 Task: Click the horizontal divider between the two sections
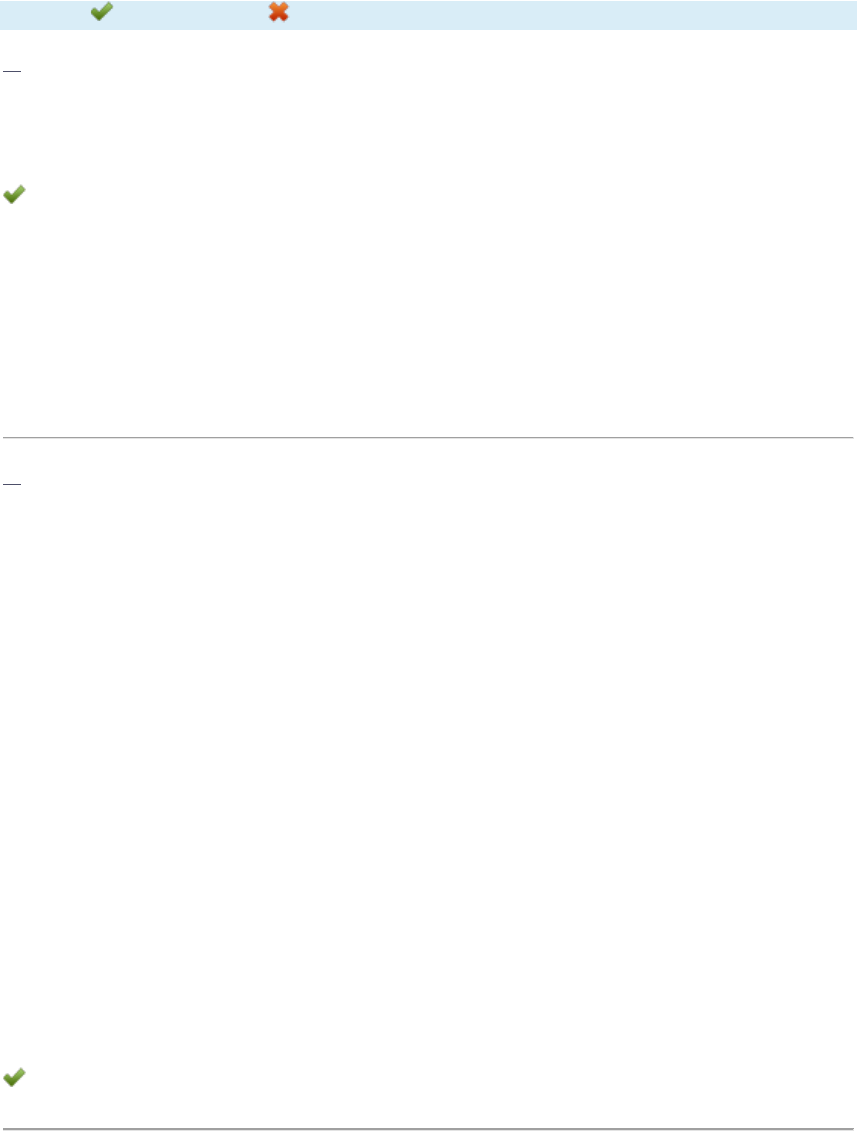(x=428, y=438)
